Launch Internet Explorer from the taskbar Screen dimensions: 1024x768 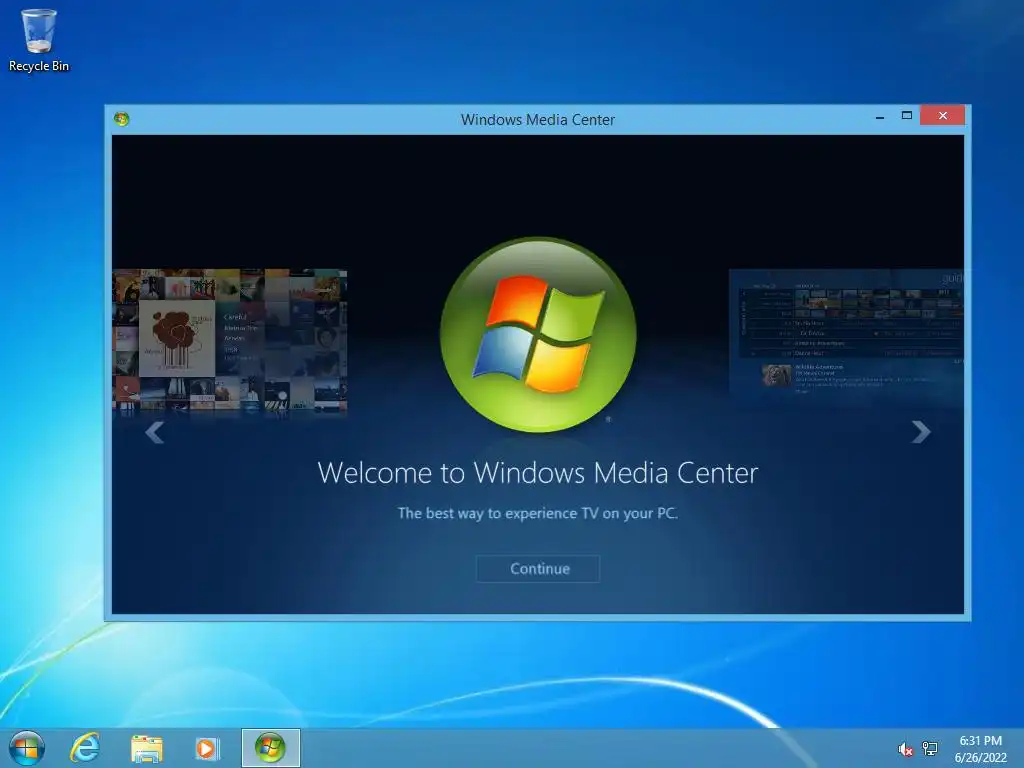[85, 748]
